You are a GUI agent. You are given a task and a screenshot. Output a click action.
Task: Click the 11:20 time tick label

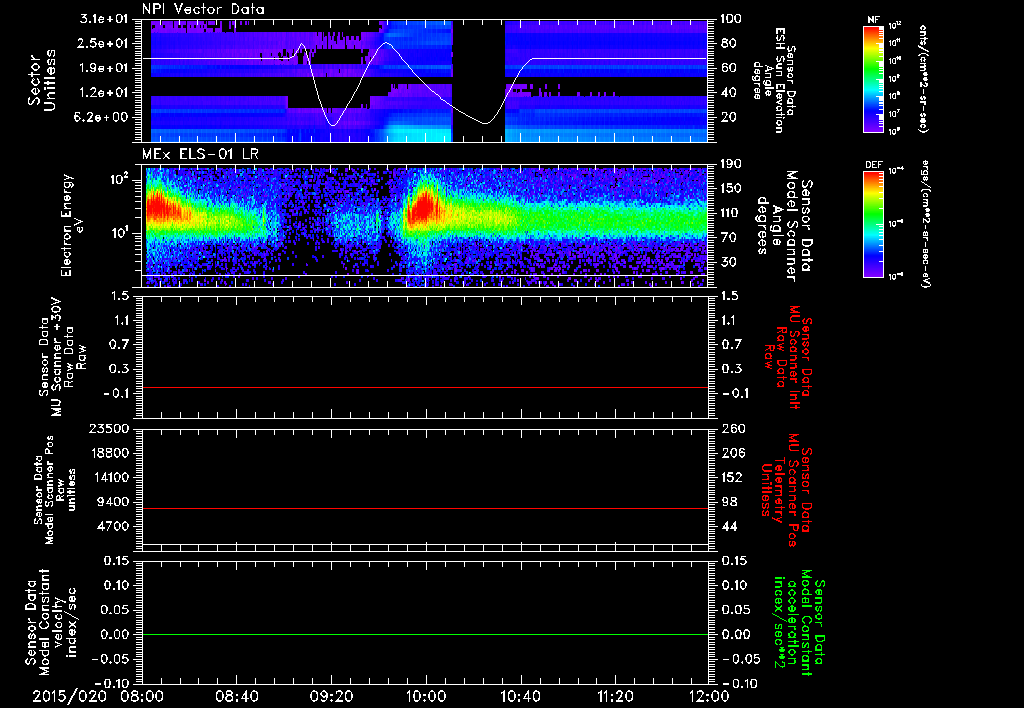615,696
